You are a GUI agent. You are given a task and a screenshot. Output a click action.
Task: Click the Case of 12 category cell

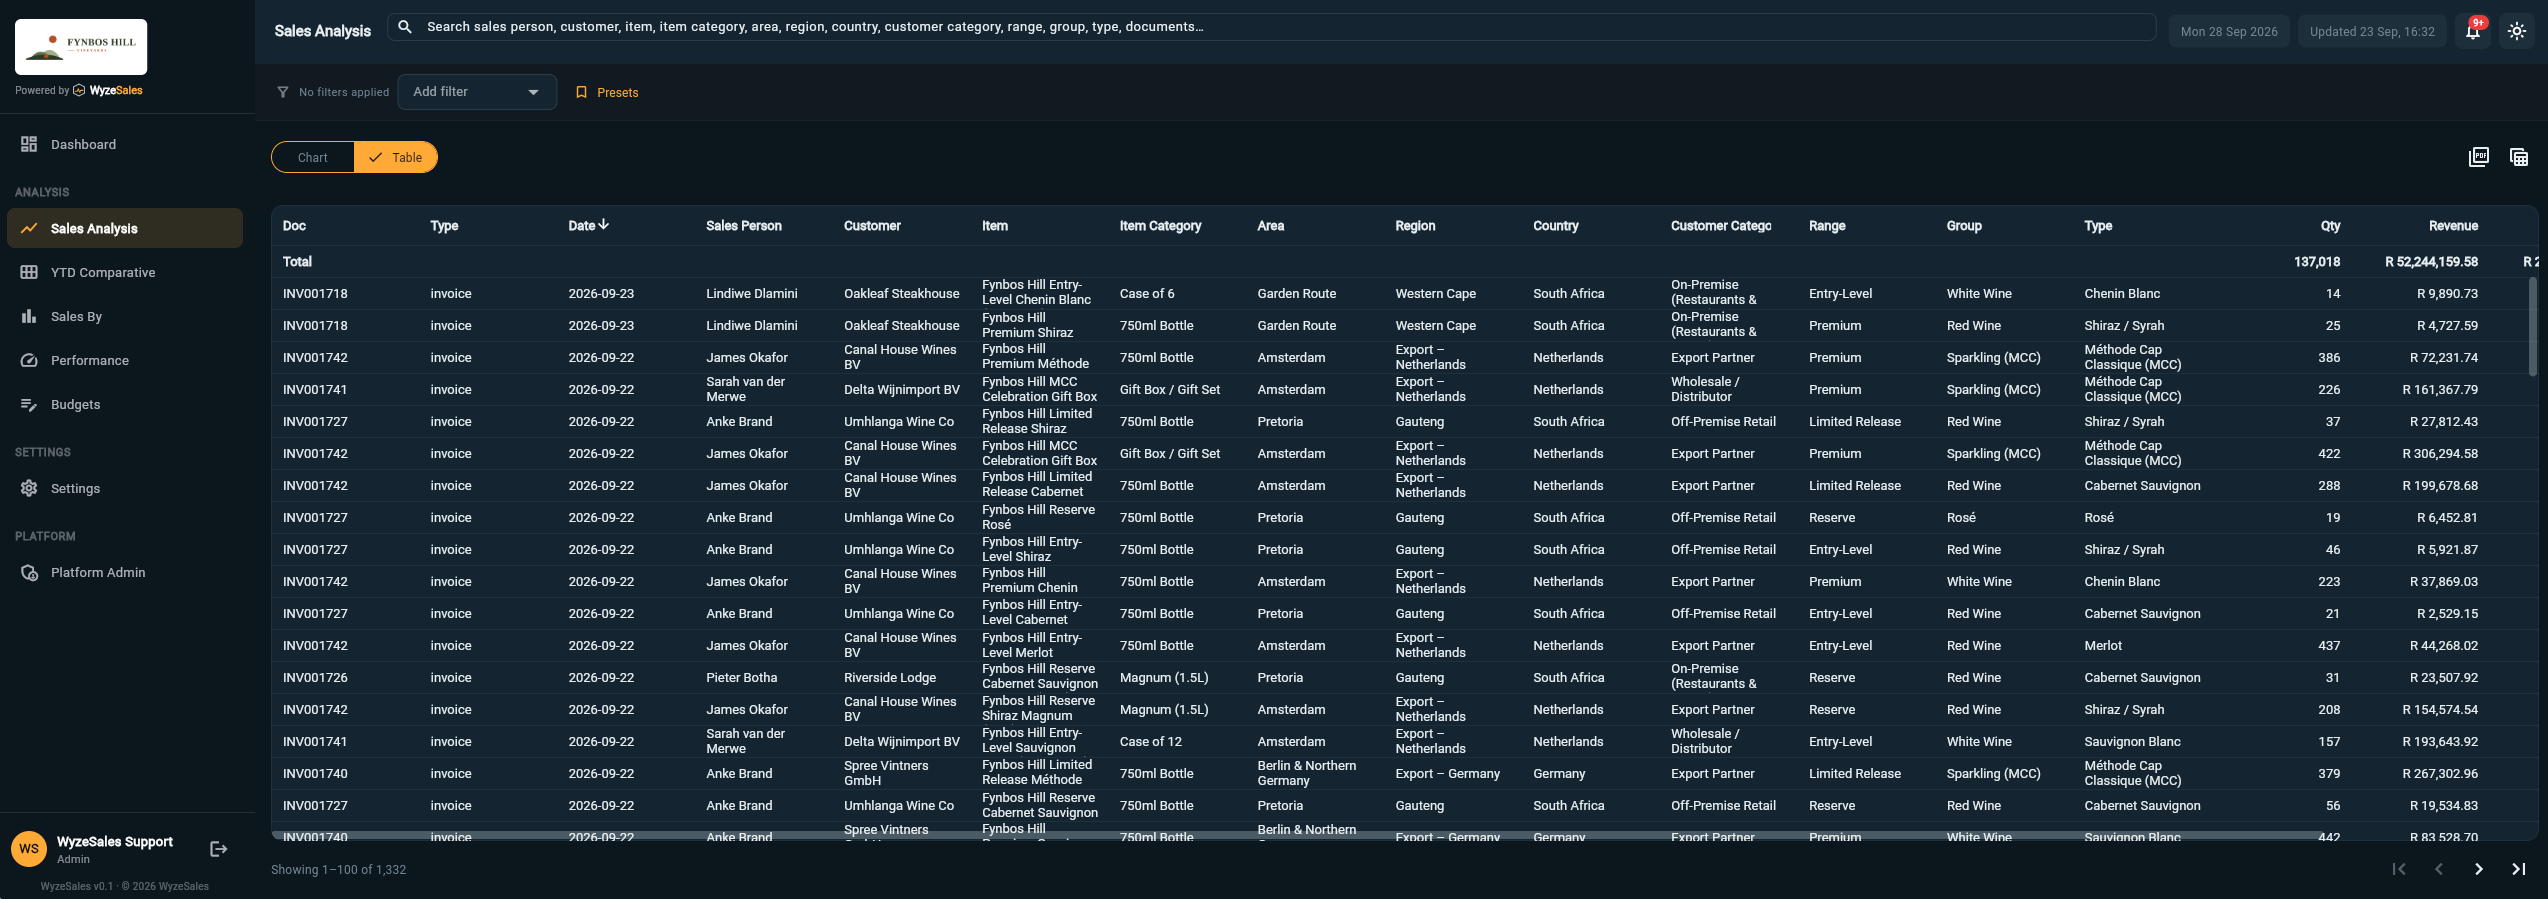1150,742
